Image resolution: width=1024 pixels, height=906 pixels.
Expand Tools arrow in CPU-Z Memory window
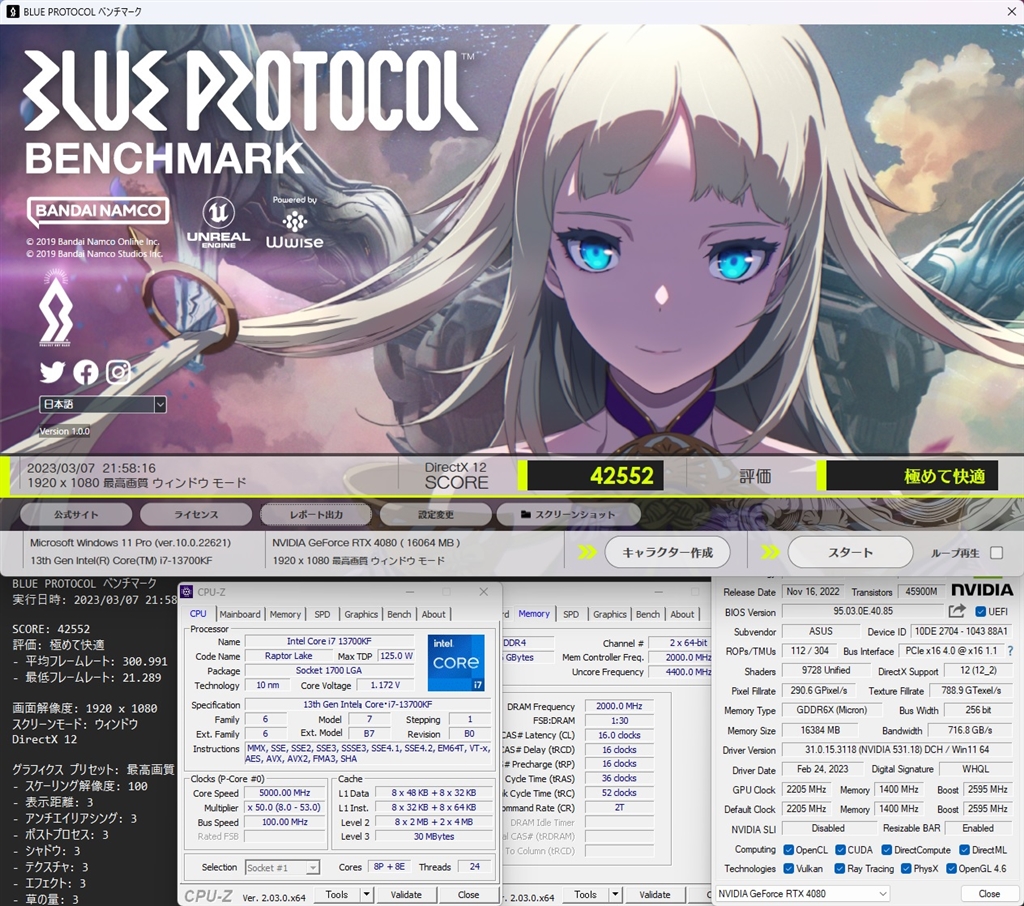(x=615, y=894)
